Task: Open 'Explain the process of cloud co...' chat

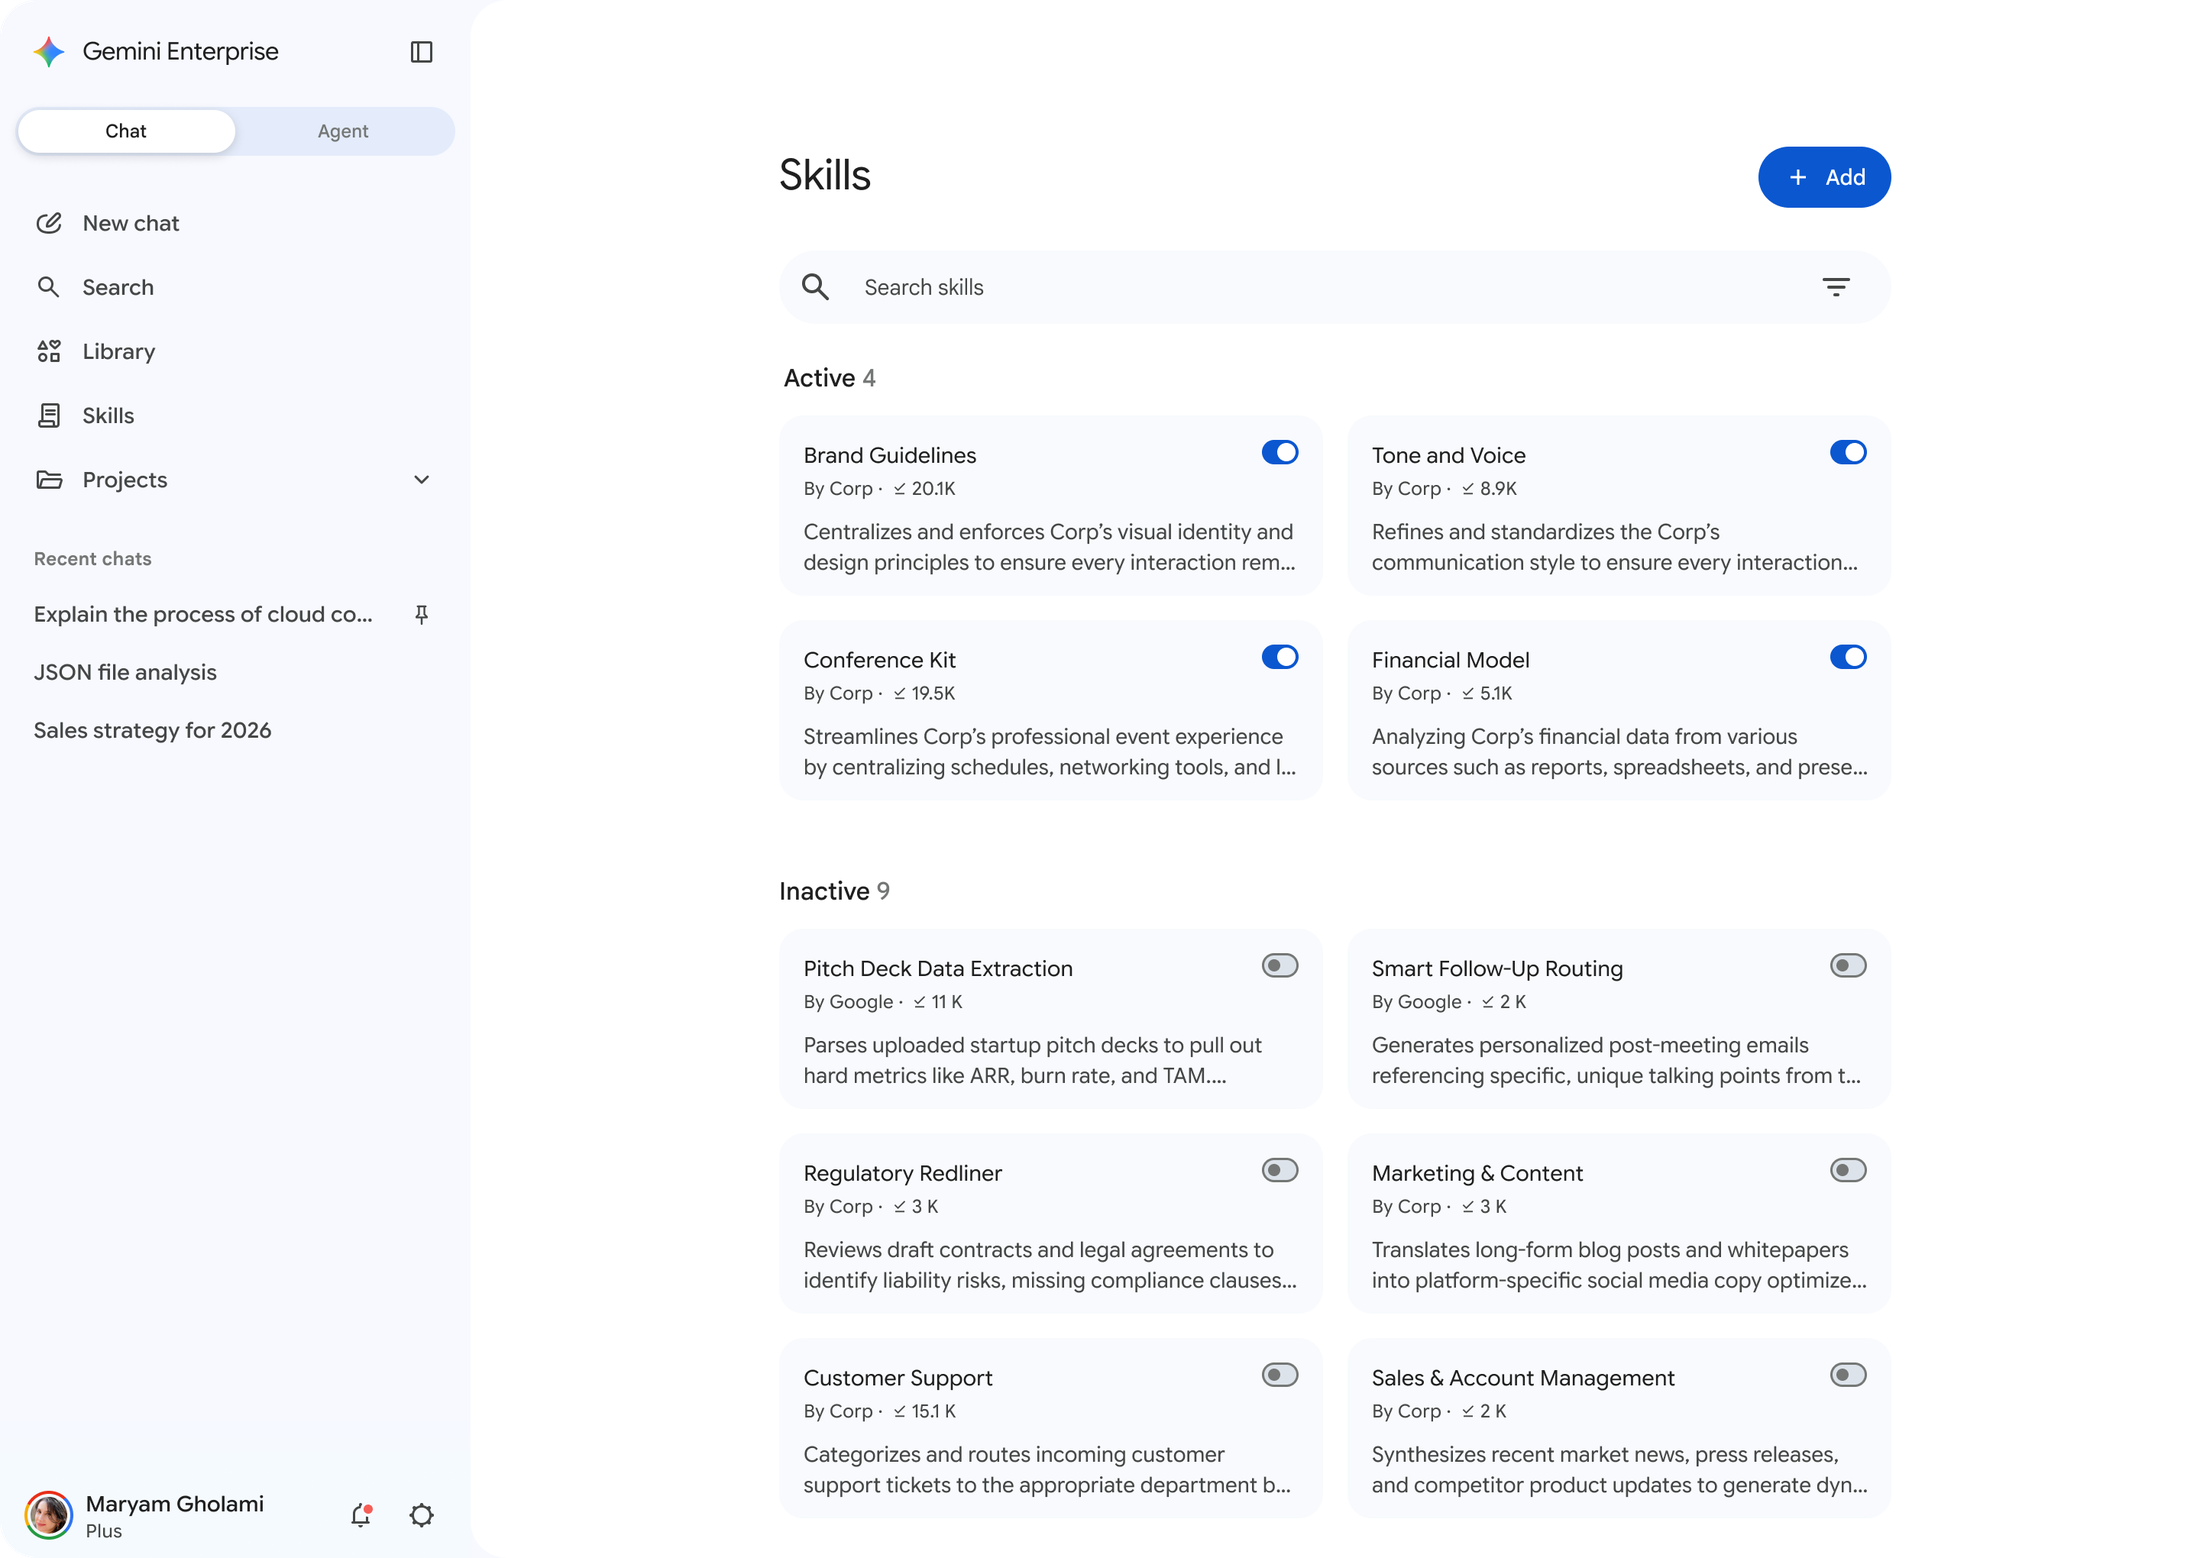Action: coord(203,614)
